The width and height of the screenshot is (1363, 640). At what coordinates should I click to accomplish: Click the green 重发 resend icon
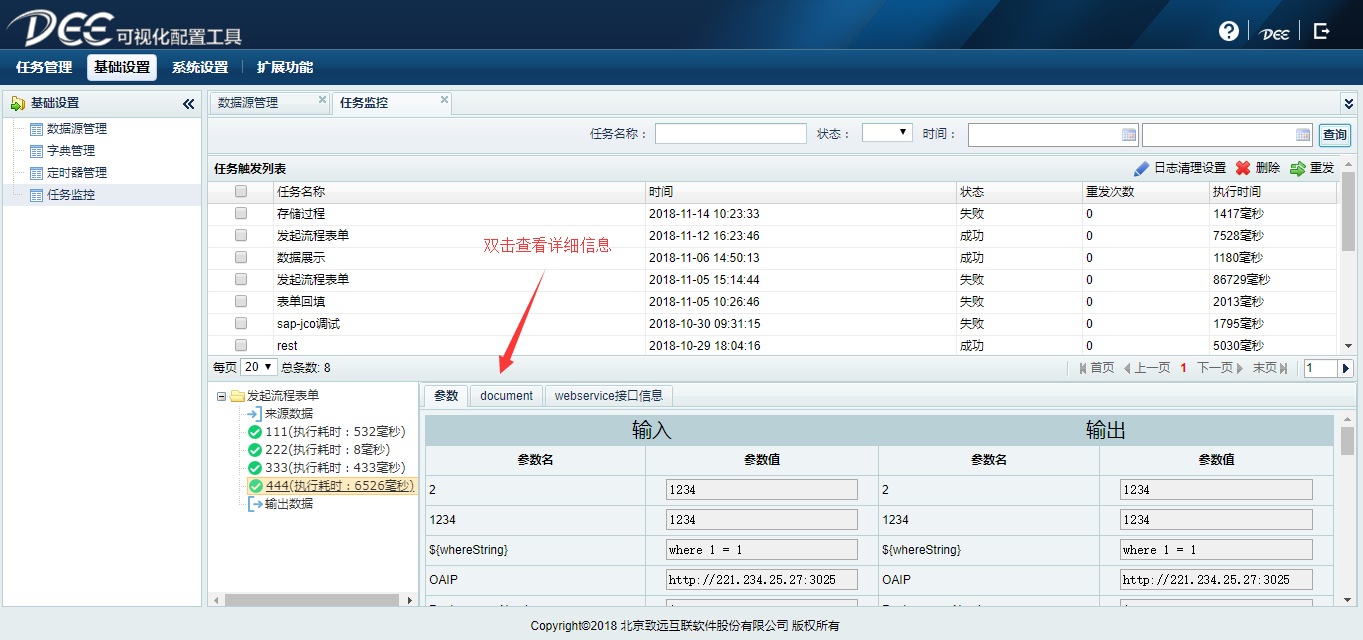coord(1298,169)
